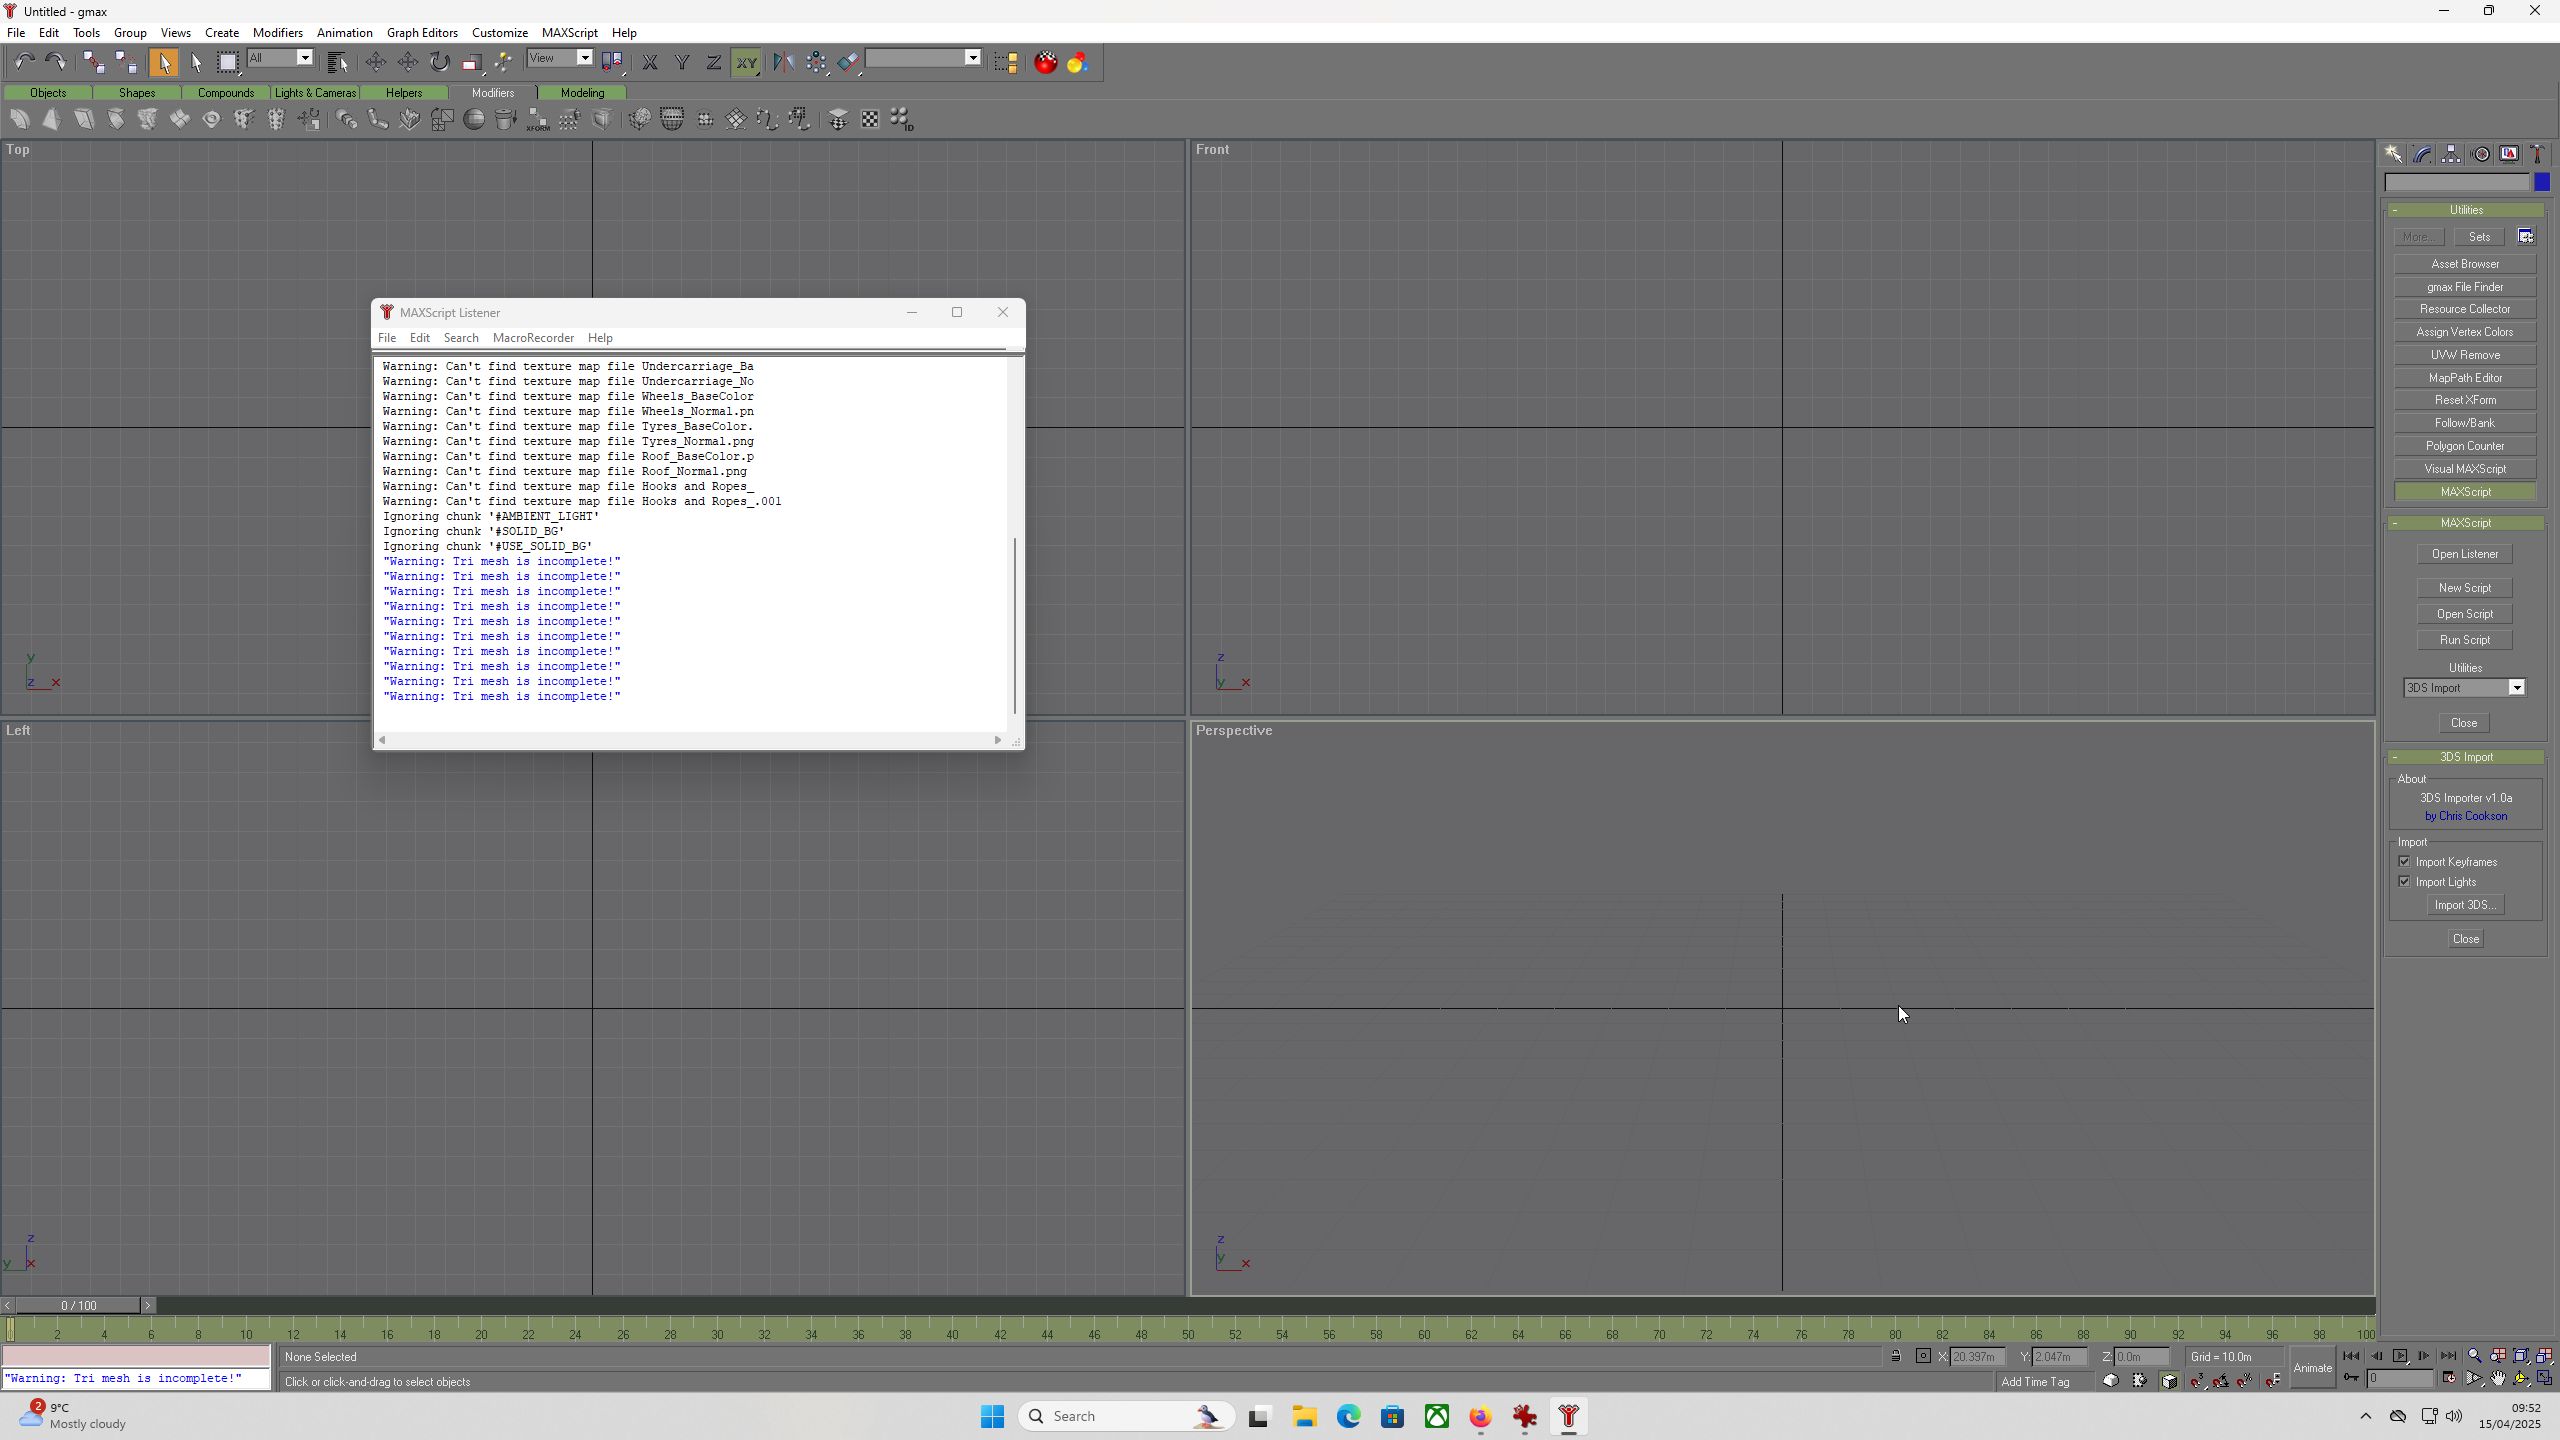The height and width of the screenshot is (1440, 2560).
Task: Toggle the Animate mode button
Action: (x=2312, y=1368)
